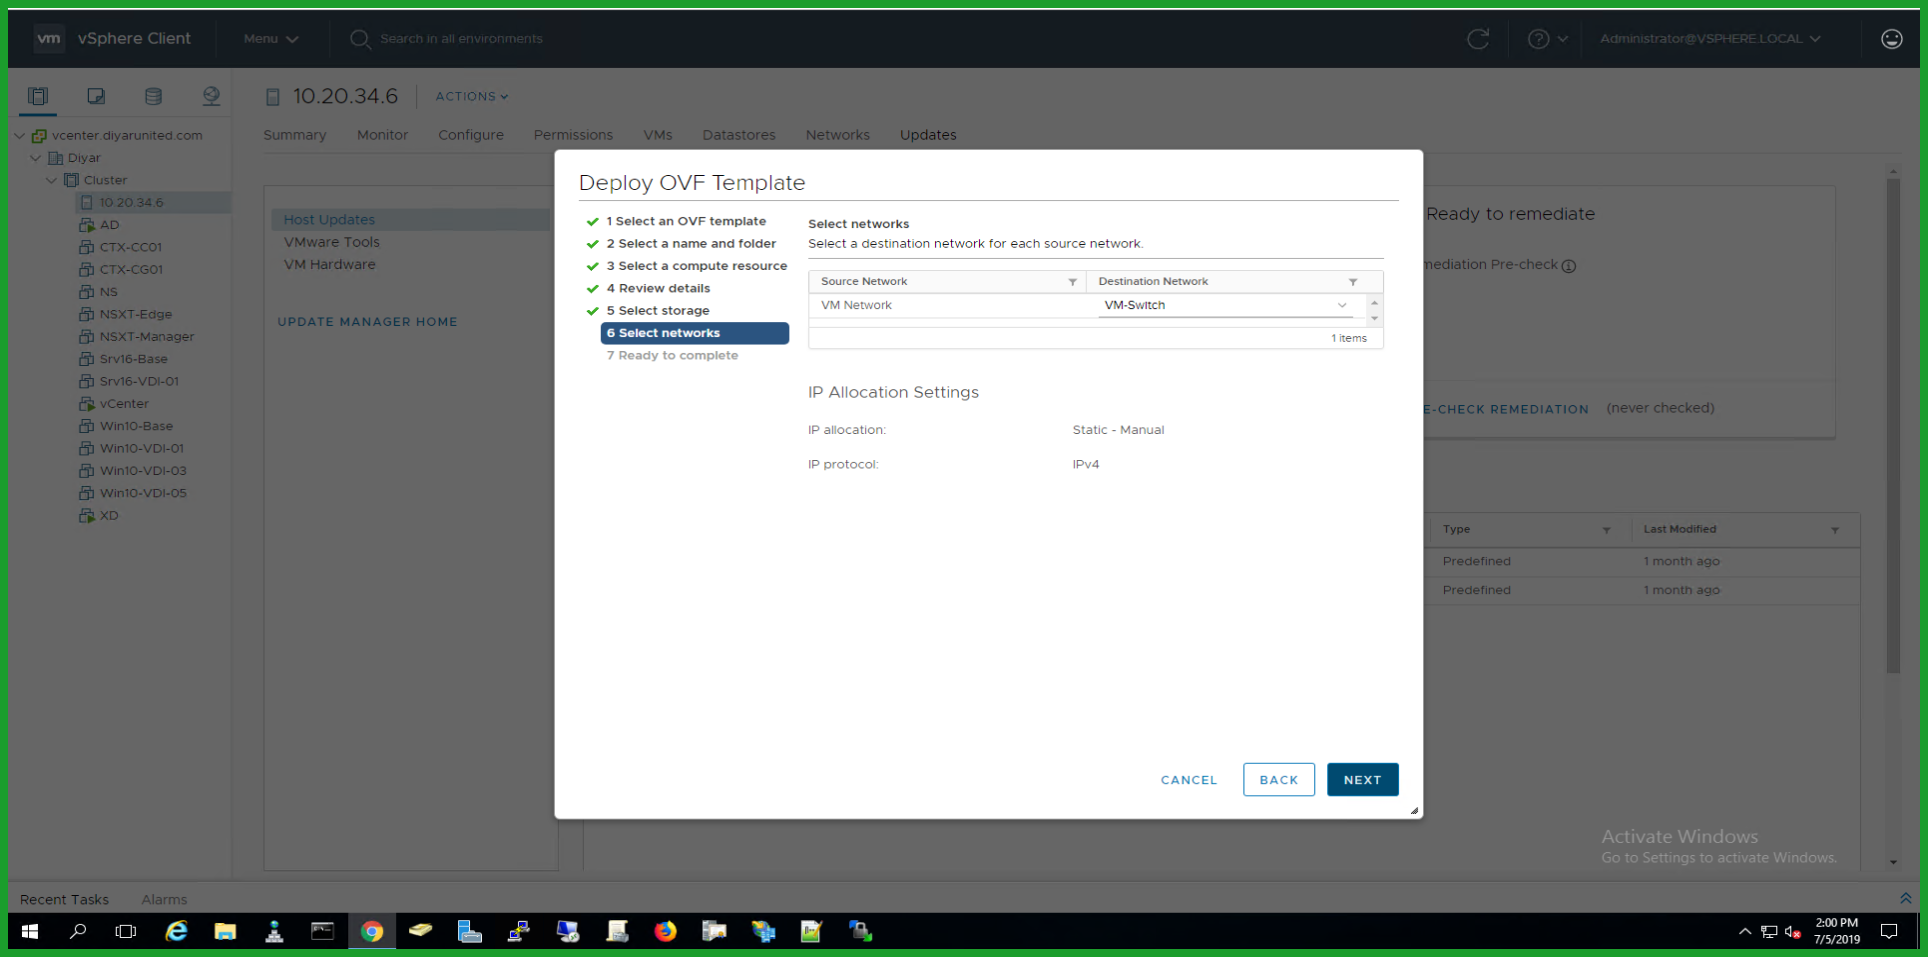Click the vm logo icon

click(x=48, y=38)
